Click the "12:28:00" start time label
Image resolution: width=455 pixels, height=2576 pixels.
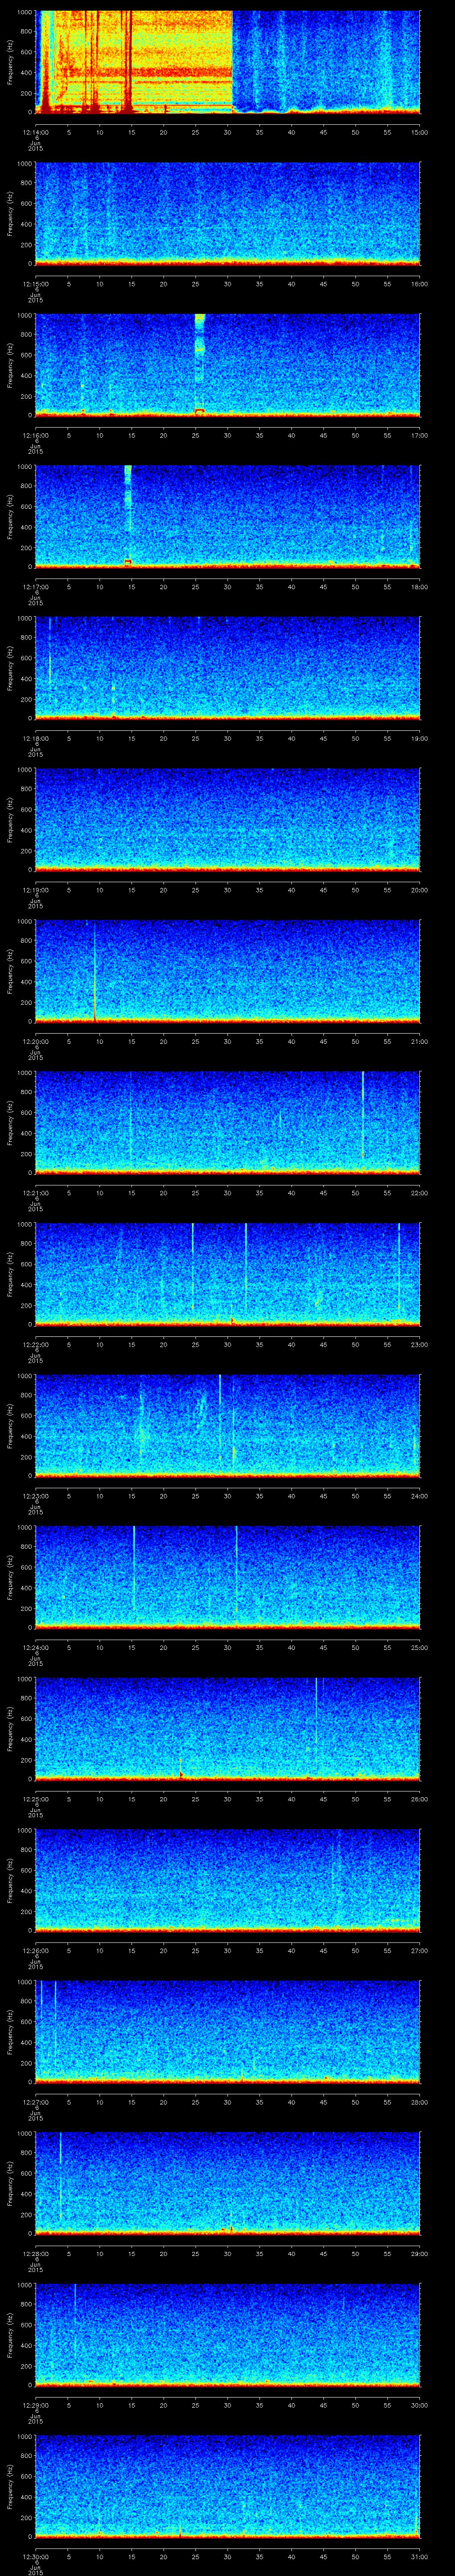[36, 2254]
